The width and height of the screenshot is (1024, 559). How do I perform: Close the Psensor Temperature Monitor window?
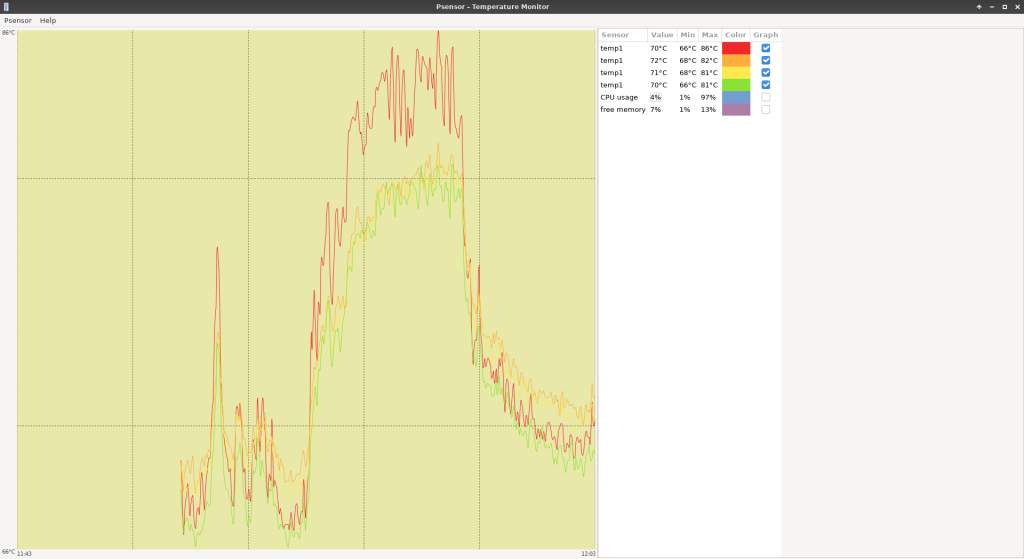[x=1017, y=7]
